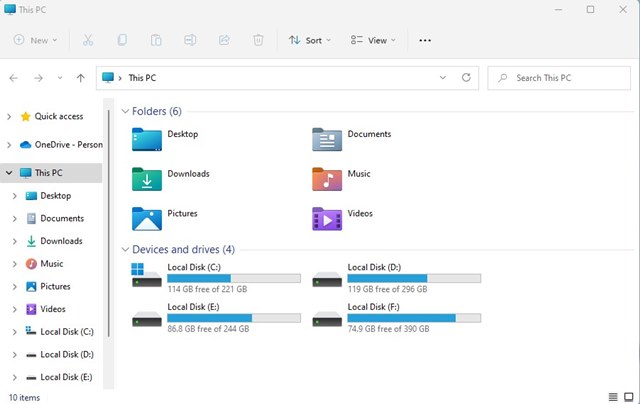
Task: Go up one level with up arrow
Action: (x=81, y=78)
